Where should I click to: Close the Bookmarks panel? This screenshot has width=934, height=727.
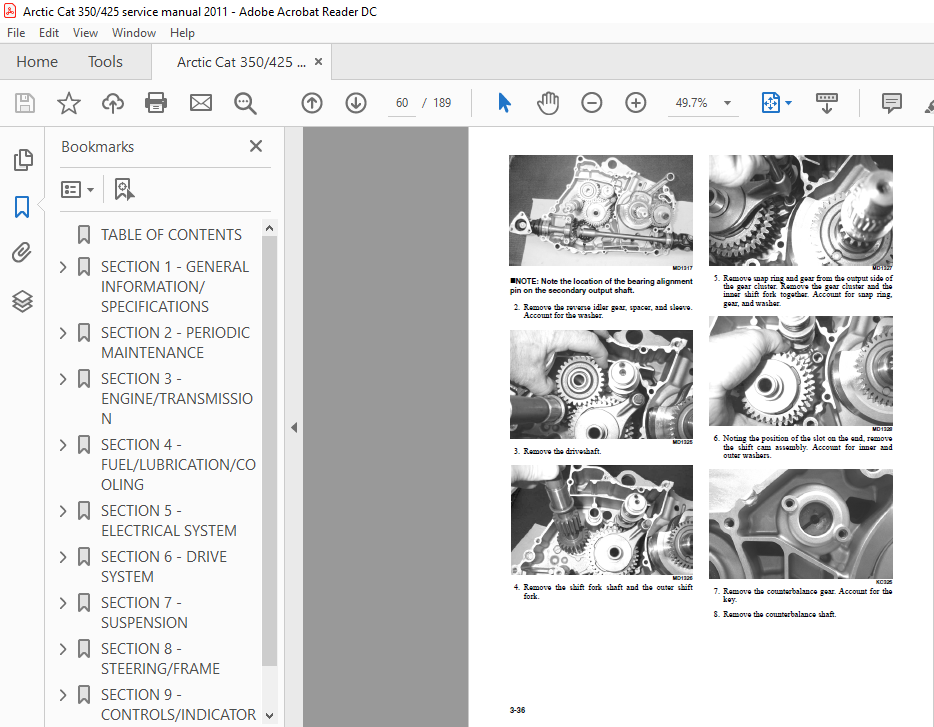tap(256, 146)
